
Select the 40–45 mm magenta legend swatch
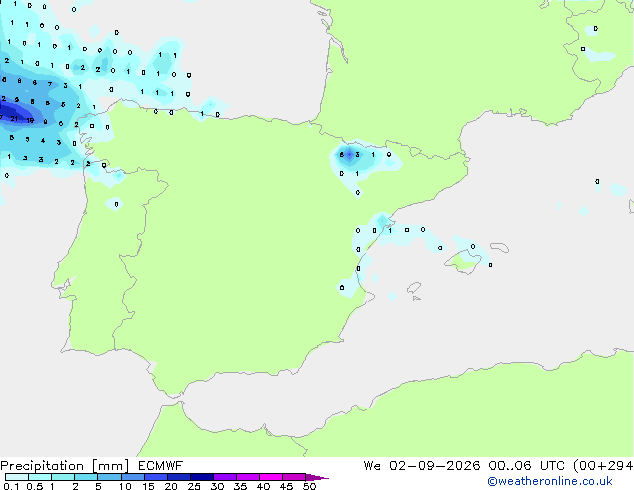[x=271, y=477]
